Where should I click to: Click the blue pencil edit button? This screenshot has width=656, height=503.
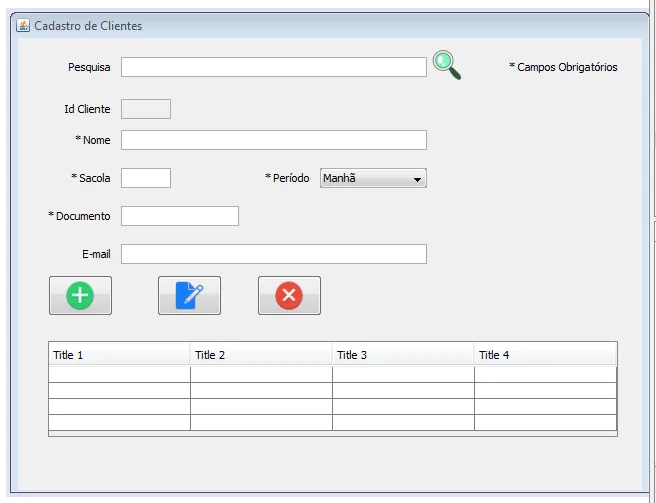pyautogui.click(x=189, y=296)
